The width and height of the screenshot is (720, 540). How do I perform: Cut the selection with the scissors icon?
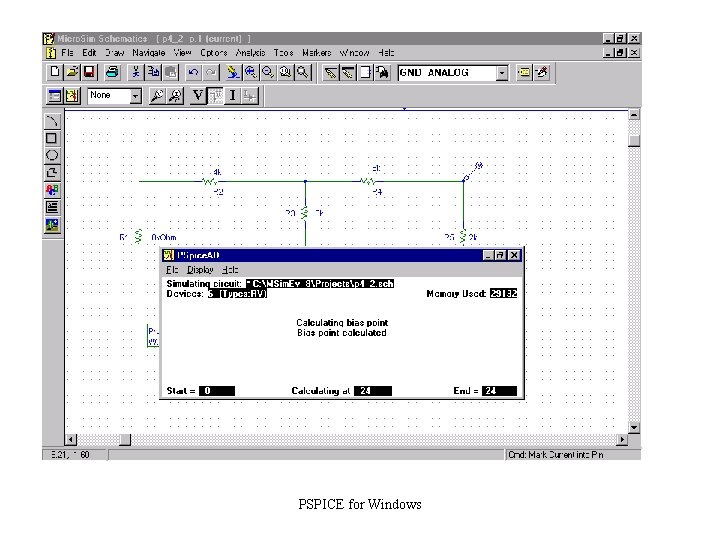(x=135, y=72)
